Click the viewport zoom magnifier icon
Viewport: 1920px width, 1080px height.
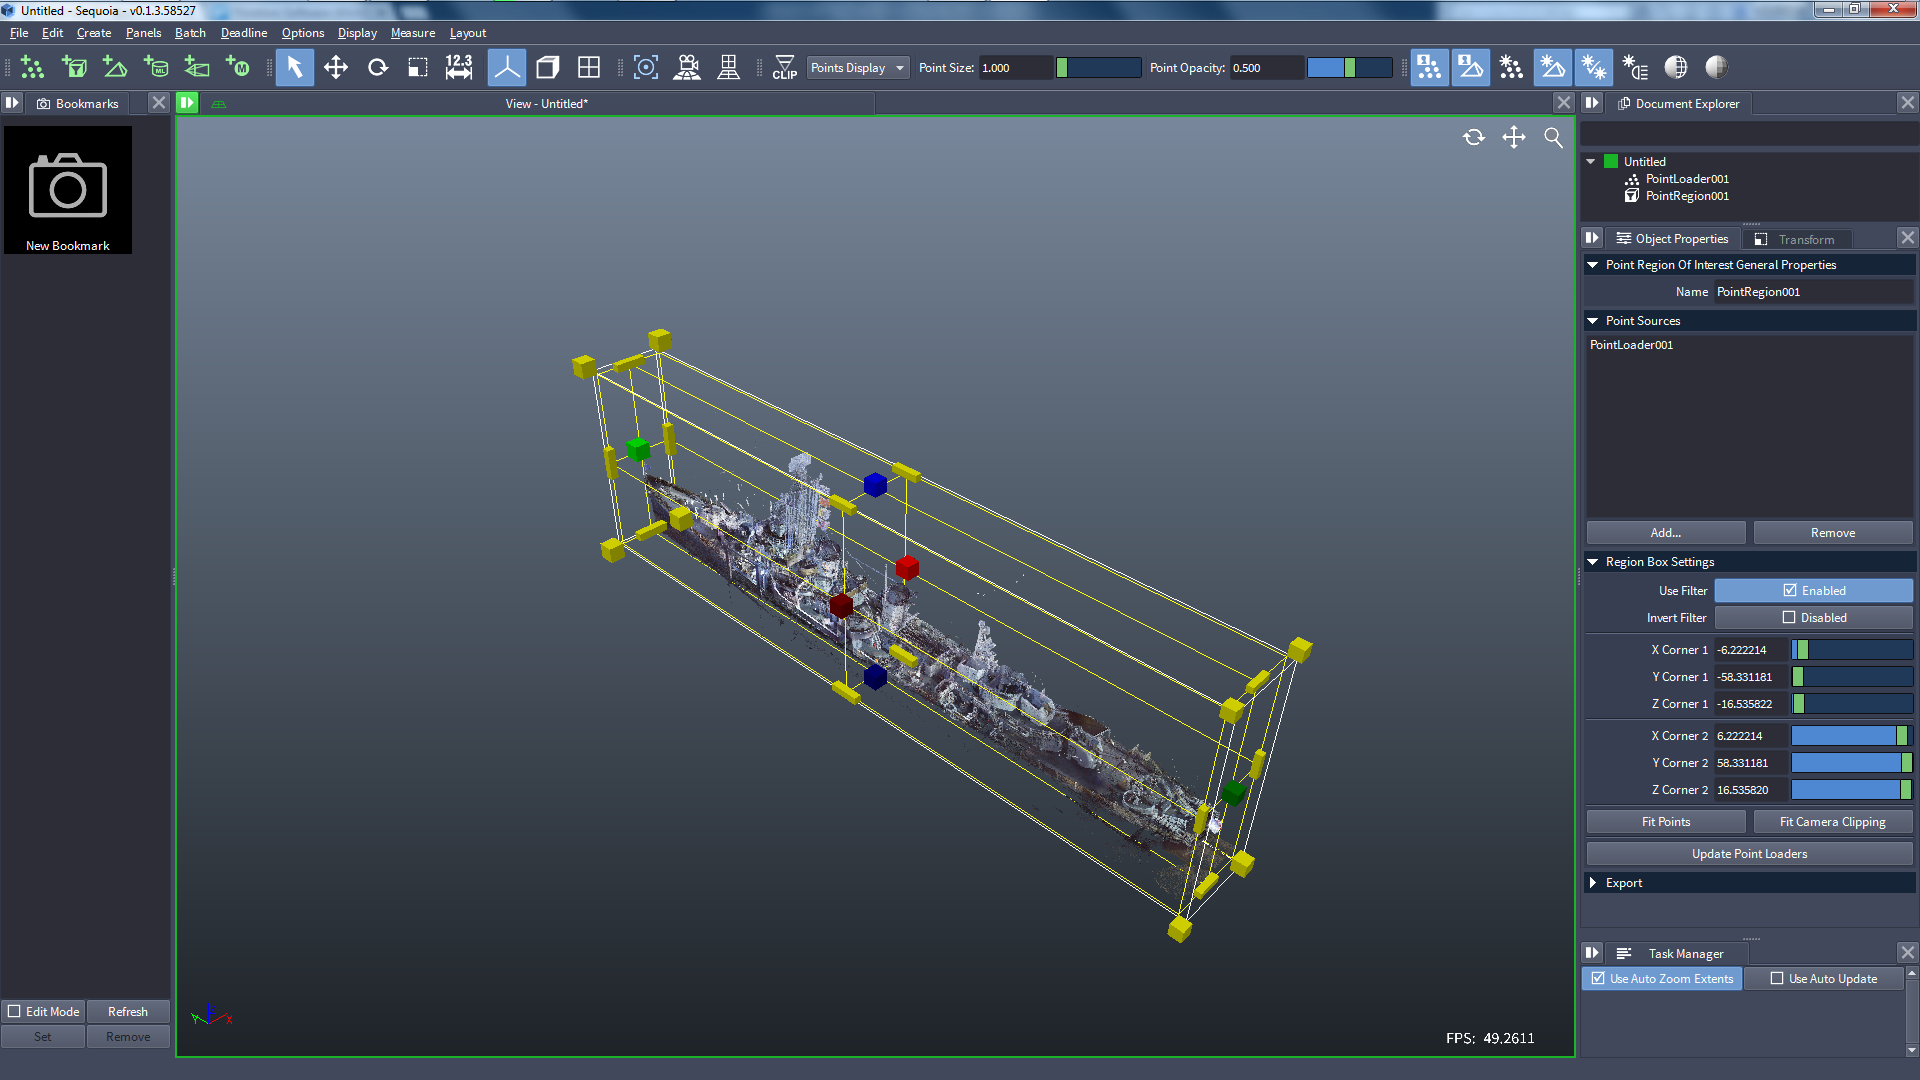tap(1553, 137)
